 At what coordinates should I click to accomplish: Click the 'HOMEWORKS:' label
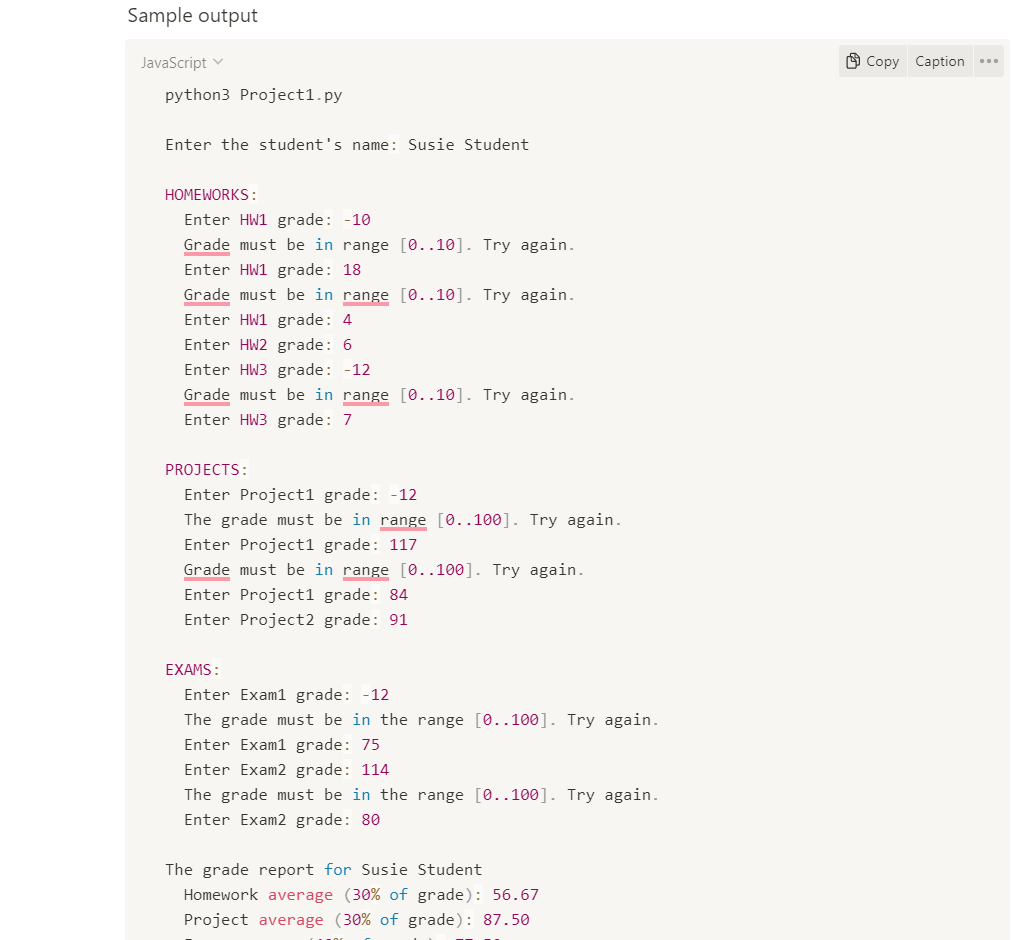tap(211, 194)
